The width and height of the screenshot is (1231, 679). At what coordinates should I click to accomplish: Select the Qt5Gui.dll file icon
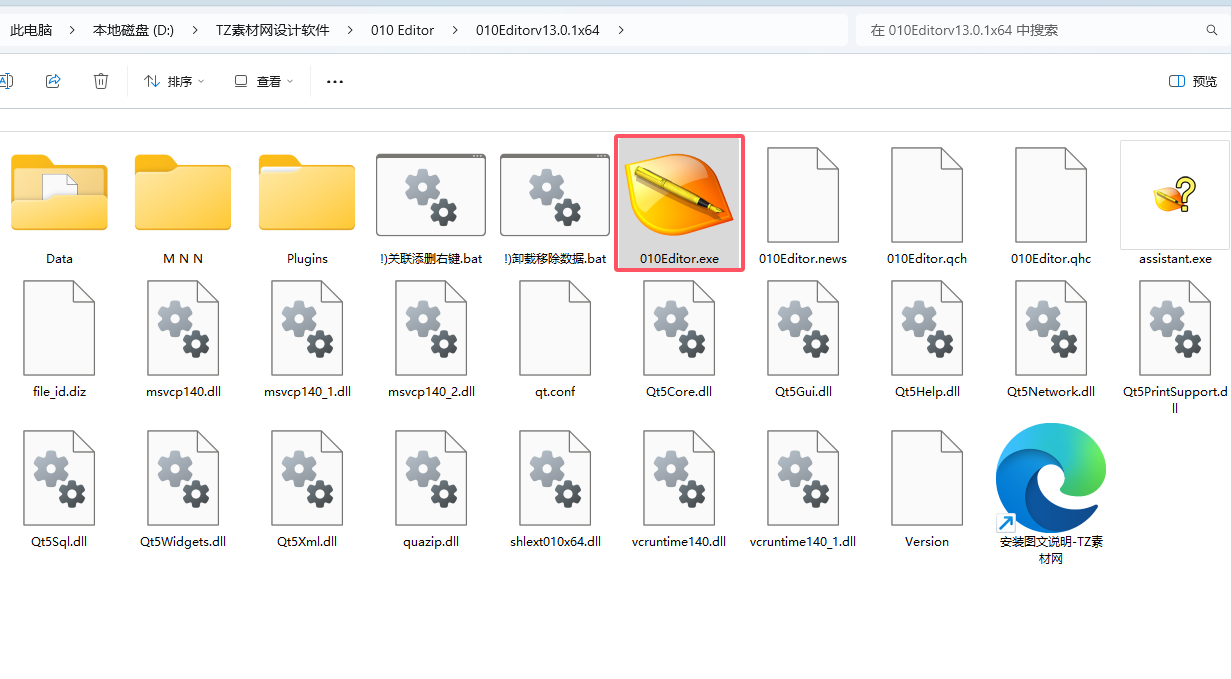point(803,327)
